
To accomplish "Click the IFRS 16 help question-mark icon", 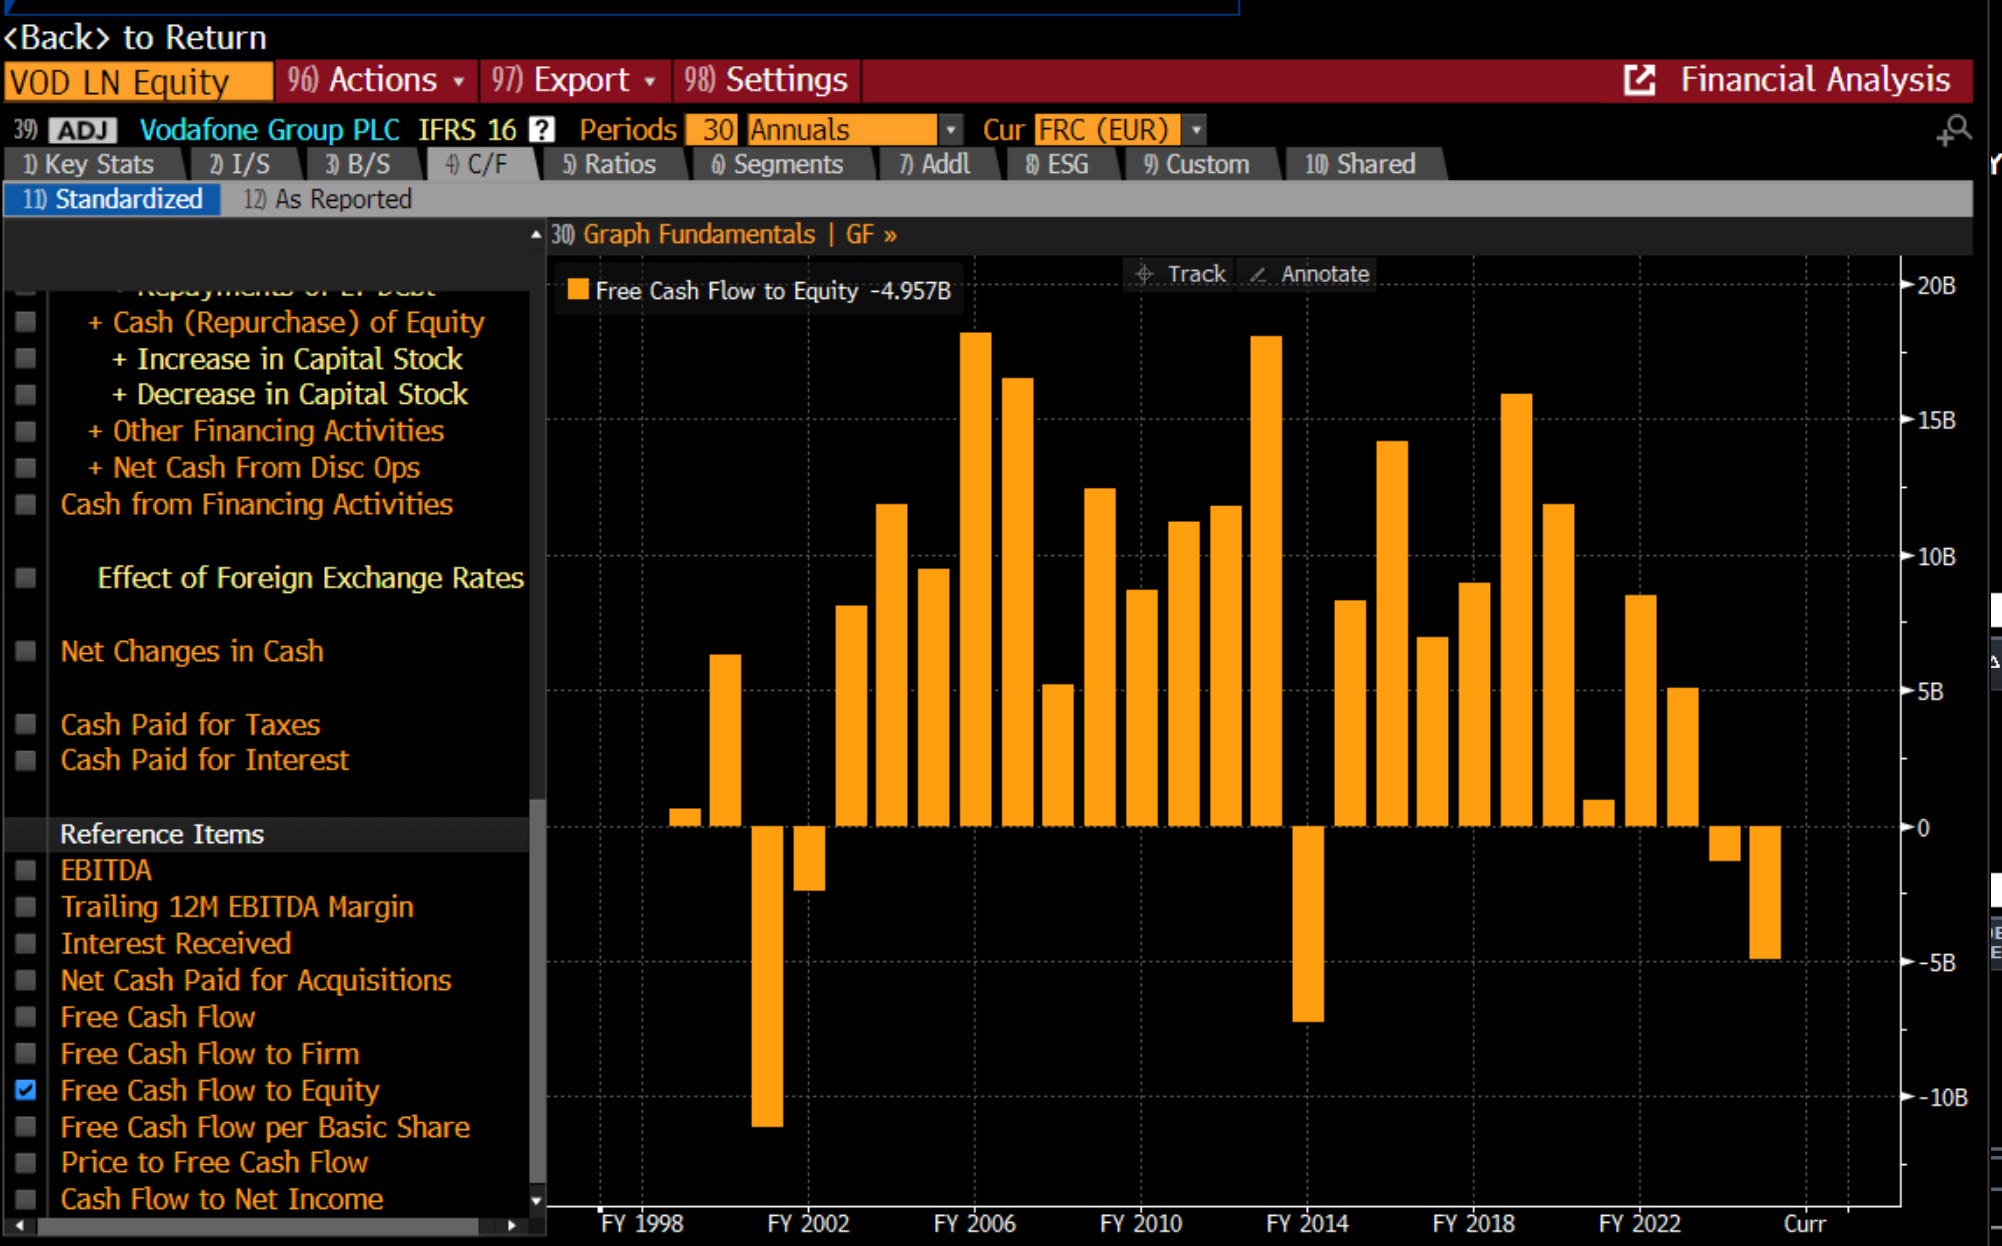I will pos(541,129).
